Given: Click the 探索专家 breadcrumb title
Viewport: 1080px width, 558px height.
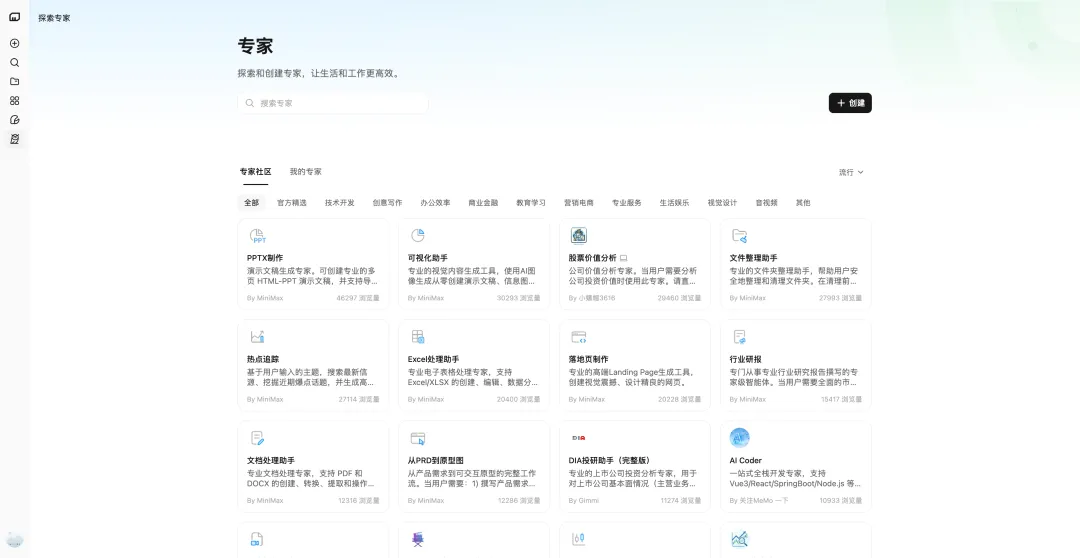Looking at the screenshot, I should click(x=54, y=18).
